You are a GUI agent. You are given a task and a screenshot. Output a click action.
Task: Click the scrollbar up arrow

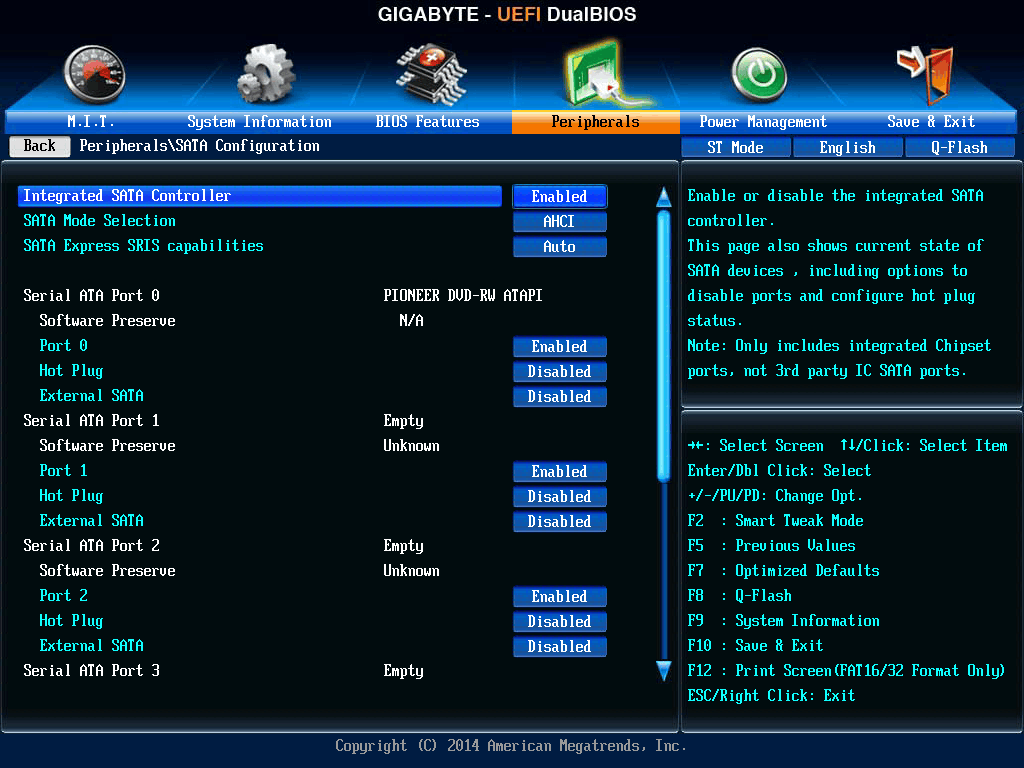coord(664,197)
